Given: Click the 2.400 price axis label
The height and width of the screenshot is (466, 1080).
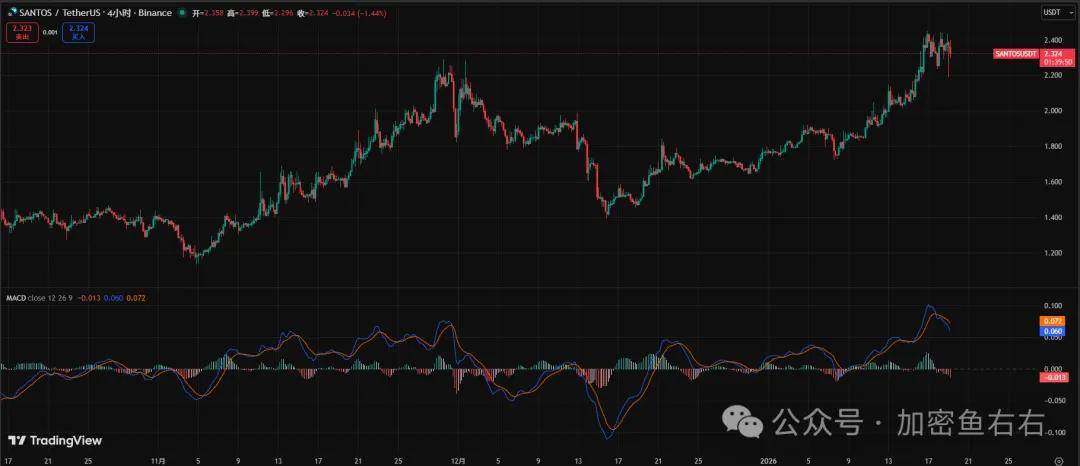Looking at the screenshot, I should pyautogui.click(x=1054, y=39).
